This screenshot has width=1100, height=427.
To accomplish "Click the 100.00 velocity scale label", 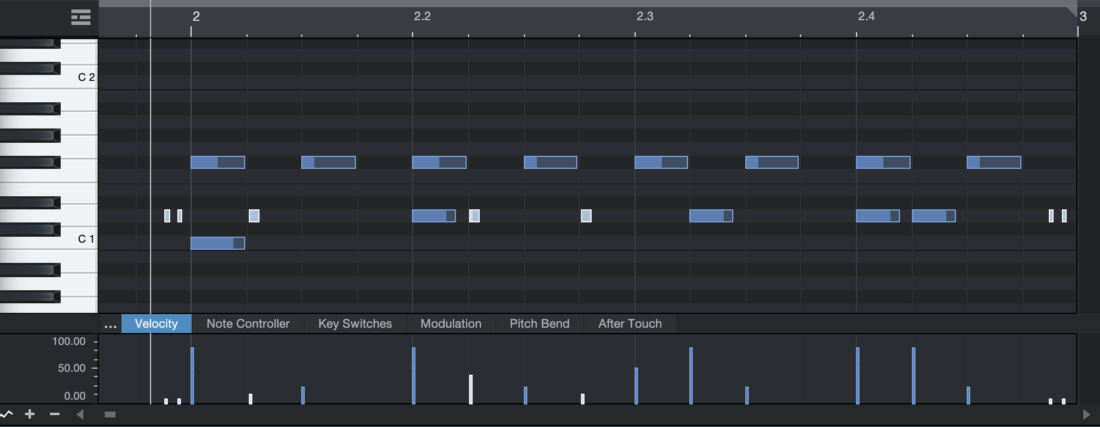I will pyautogui.click(x=69, y=341).
